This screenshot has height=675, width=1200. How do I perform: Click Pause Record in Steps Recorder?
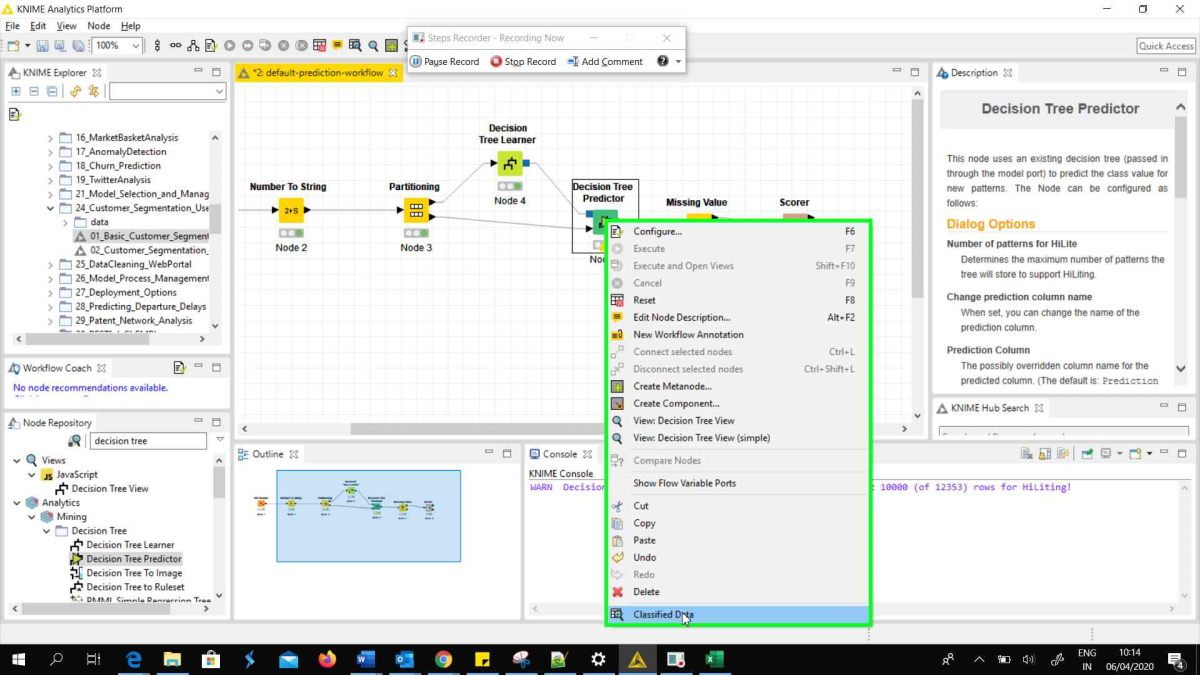445,62
